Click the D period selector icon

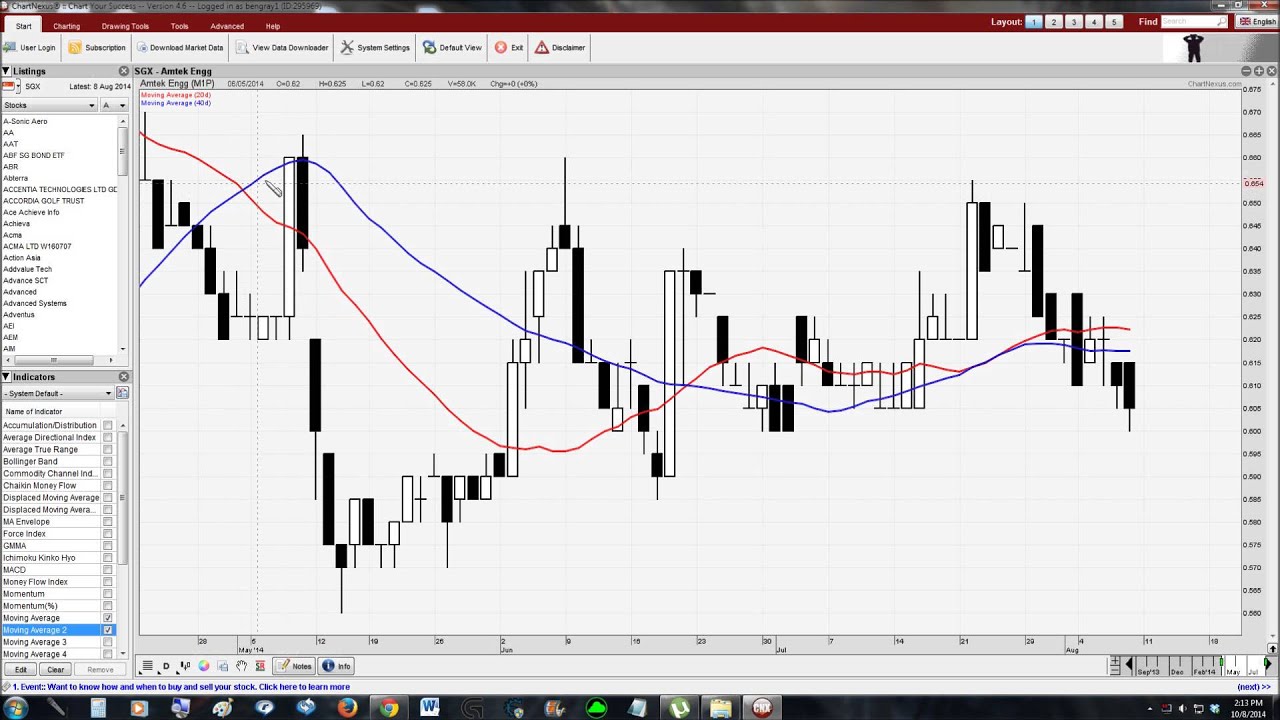click(166, 666)
